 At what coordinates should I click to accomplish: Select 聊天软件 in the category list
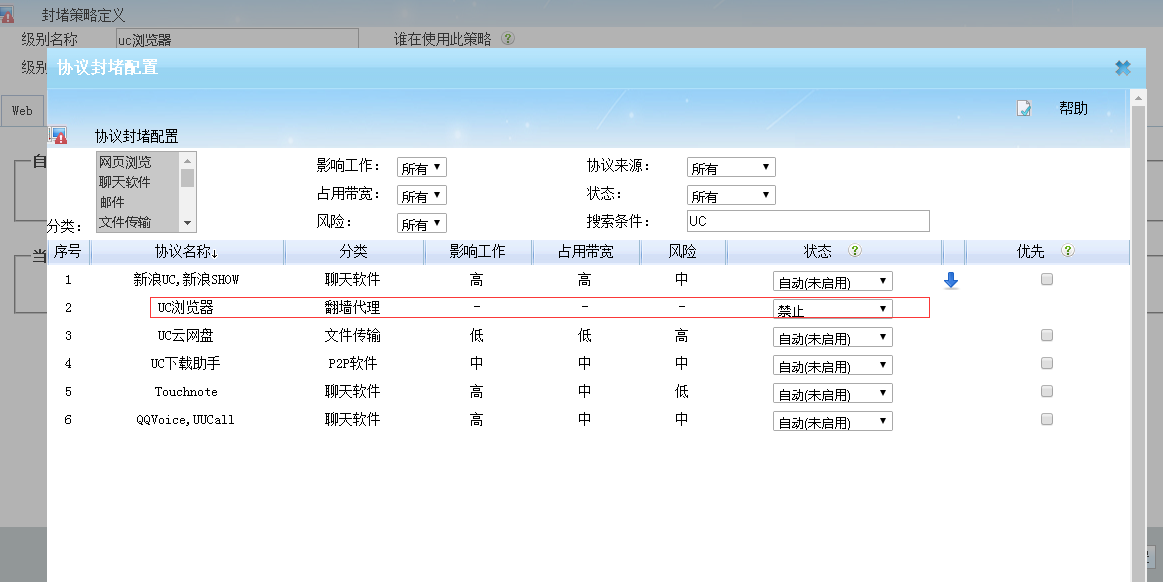click(125, 182)
